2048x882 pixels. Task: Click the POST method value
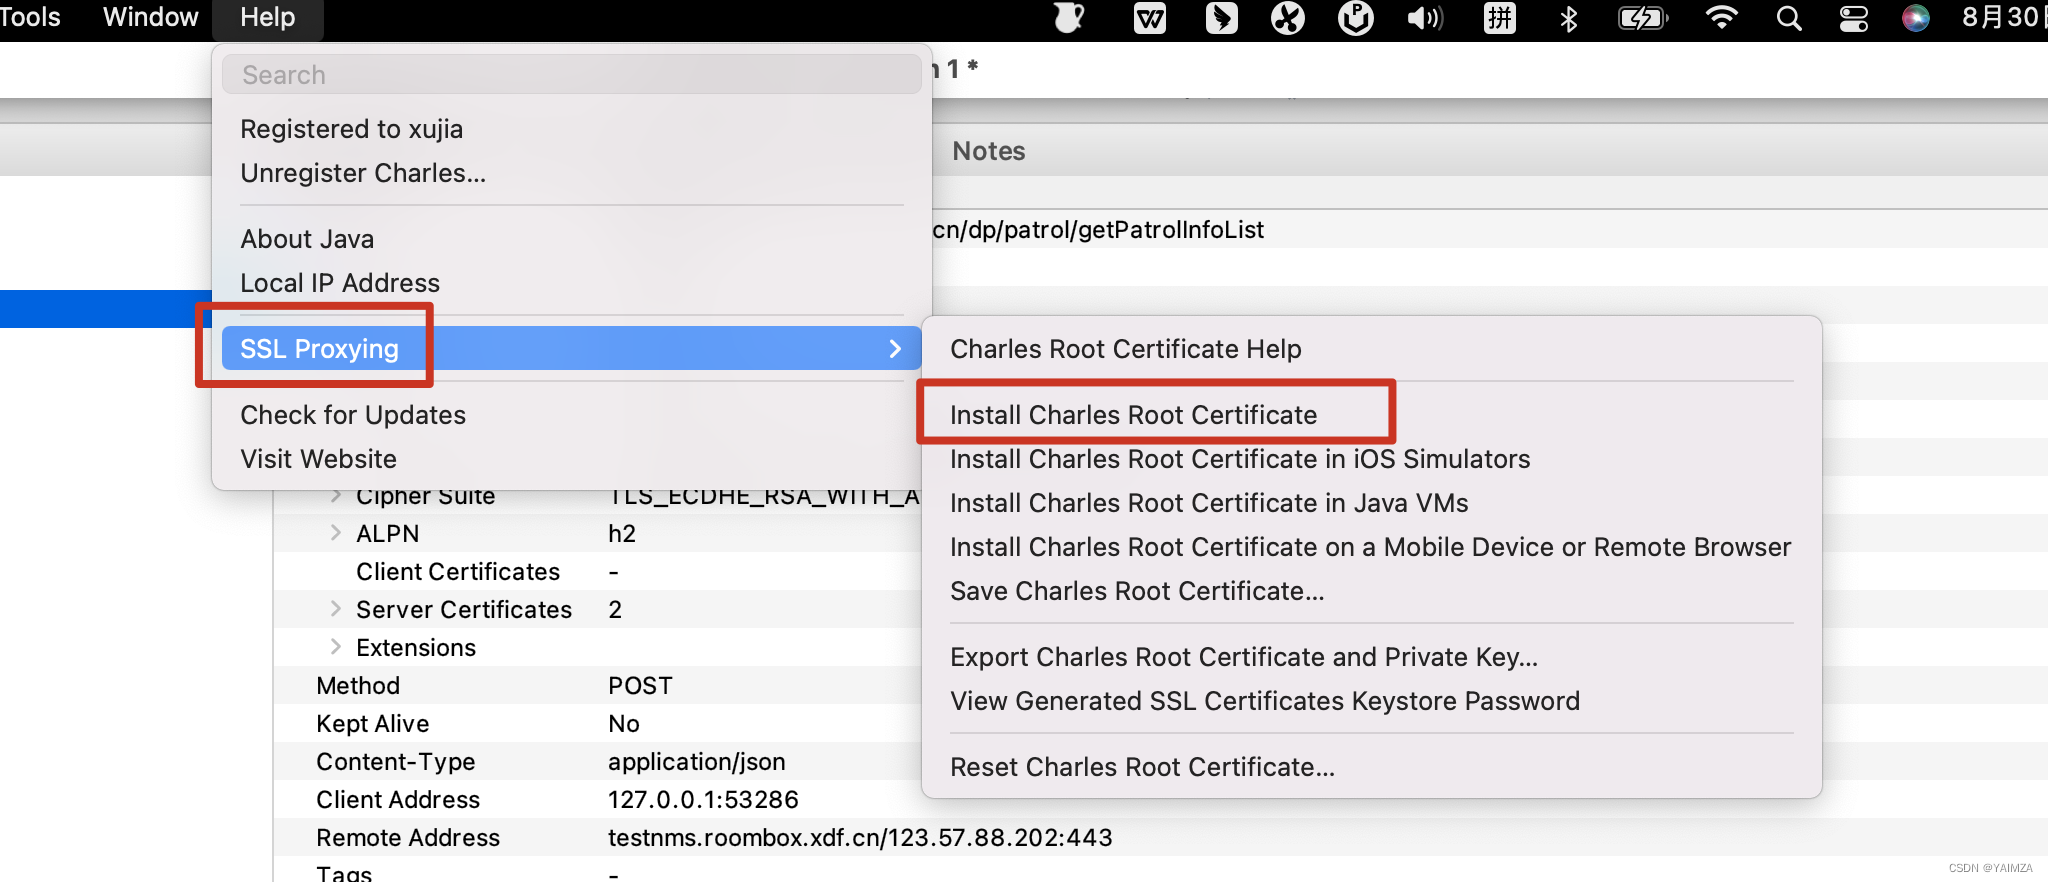[x=640, y=685]
